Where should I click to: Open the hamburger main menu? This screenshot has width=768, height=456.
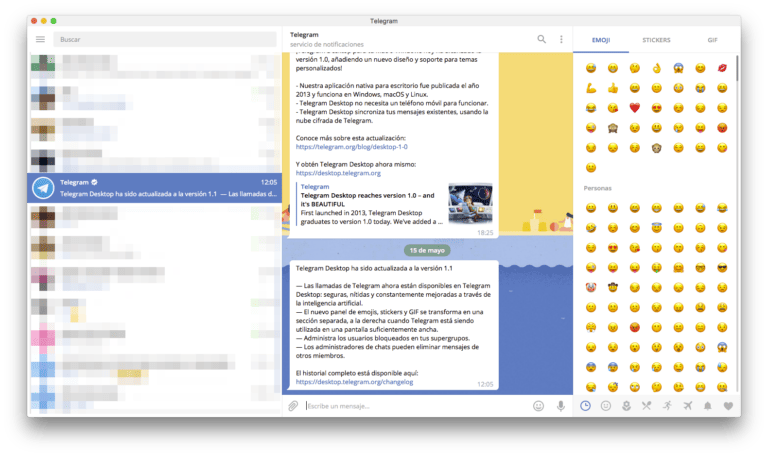(x=40, y=39)
